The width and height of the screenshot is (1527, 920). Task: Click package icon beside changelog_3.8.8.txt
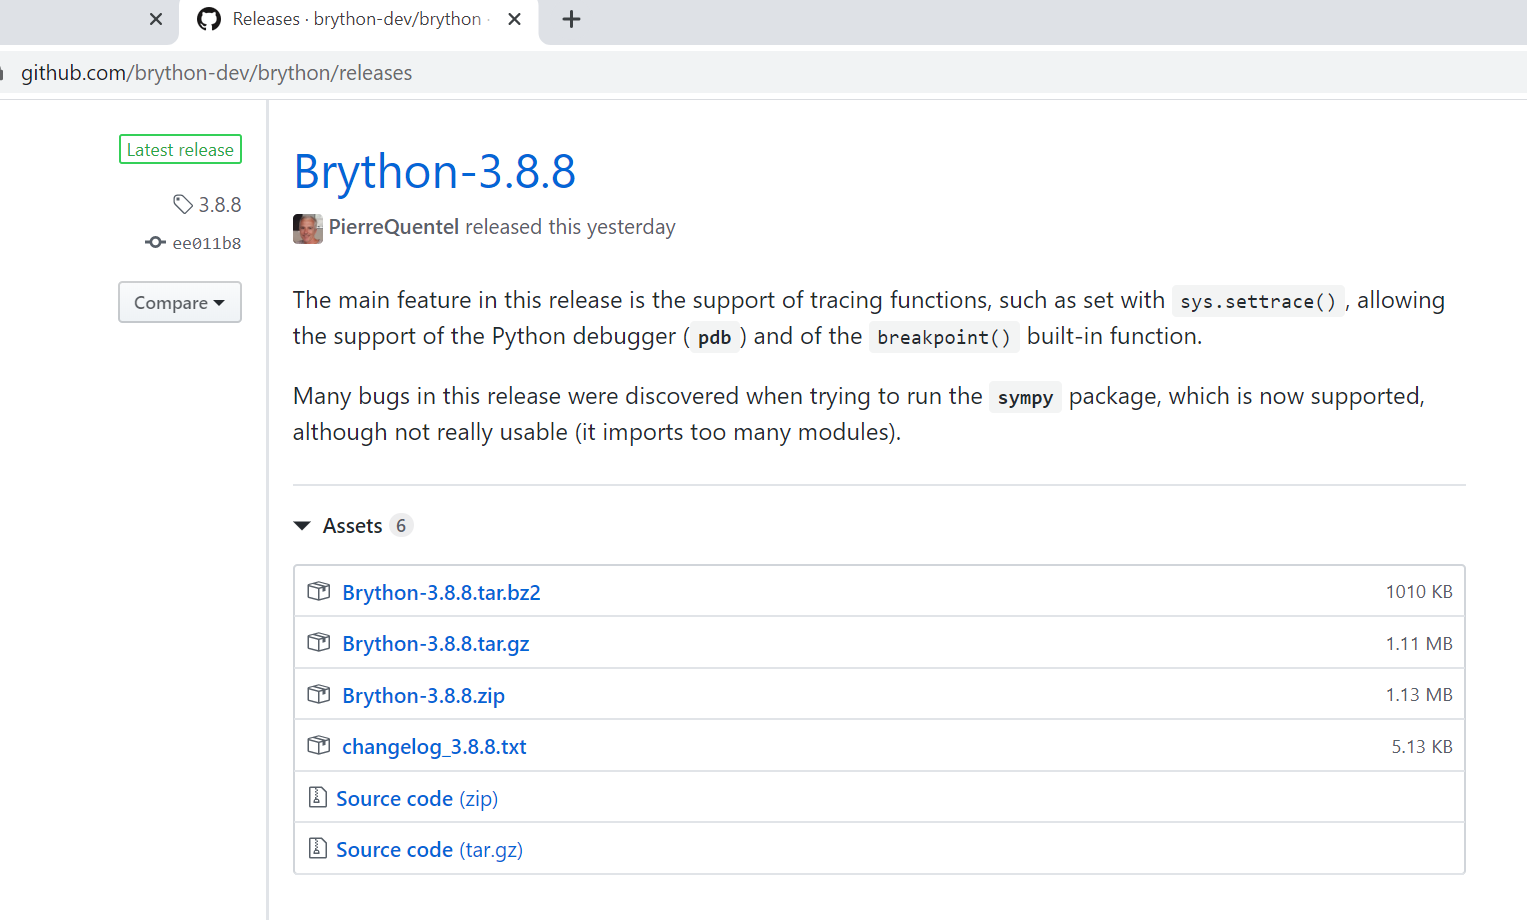tap(319, 745)
